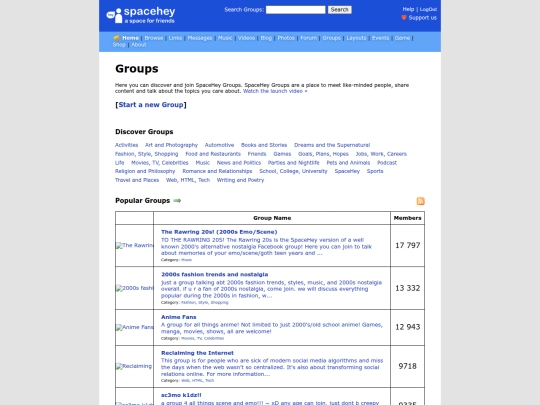This screenshot has width=540, height=405.
Task: Open the Sports category
Action: point(375,171)
